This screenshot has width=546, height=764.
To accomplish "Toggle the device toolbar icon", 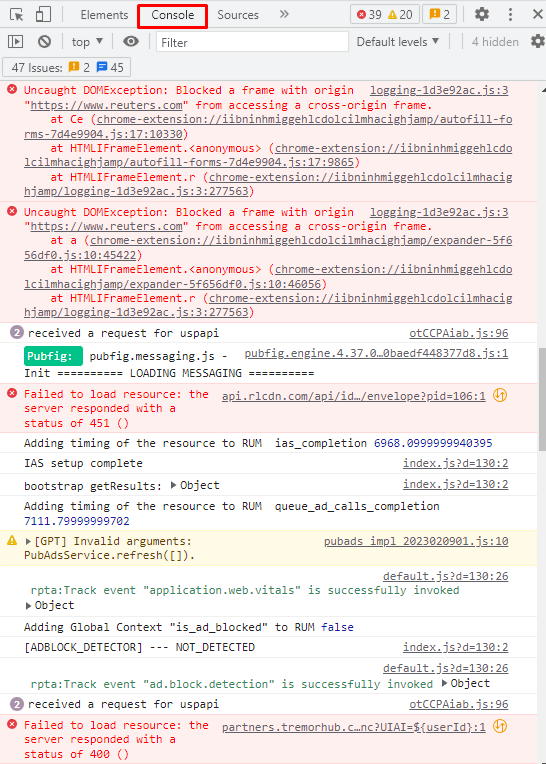I will tap(43, 14).
